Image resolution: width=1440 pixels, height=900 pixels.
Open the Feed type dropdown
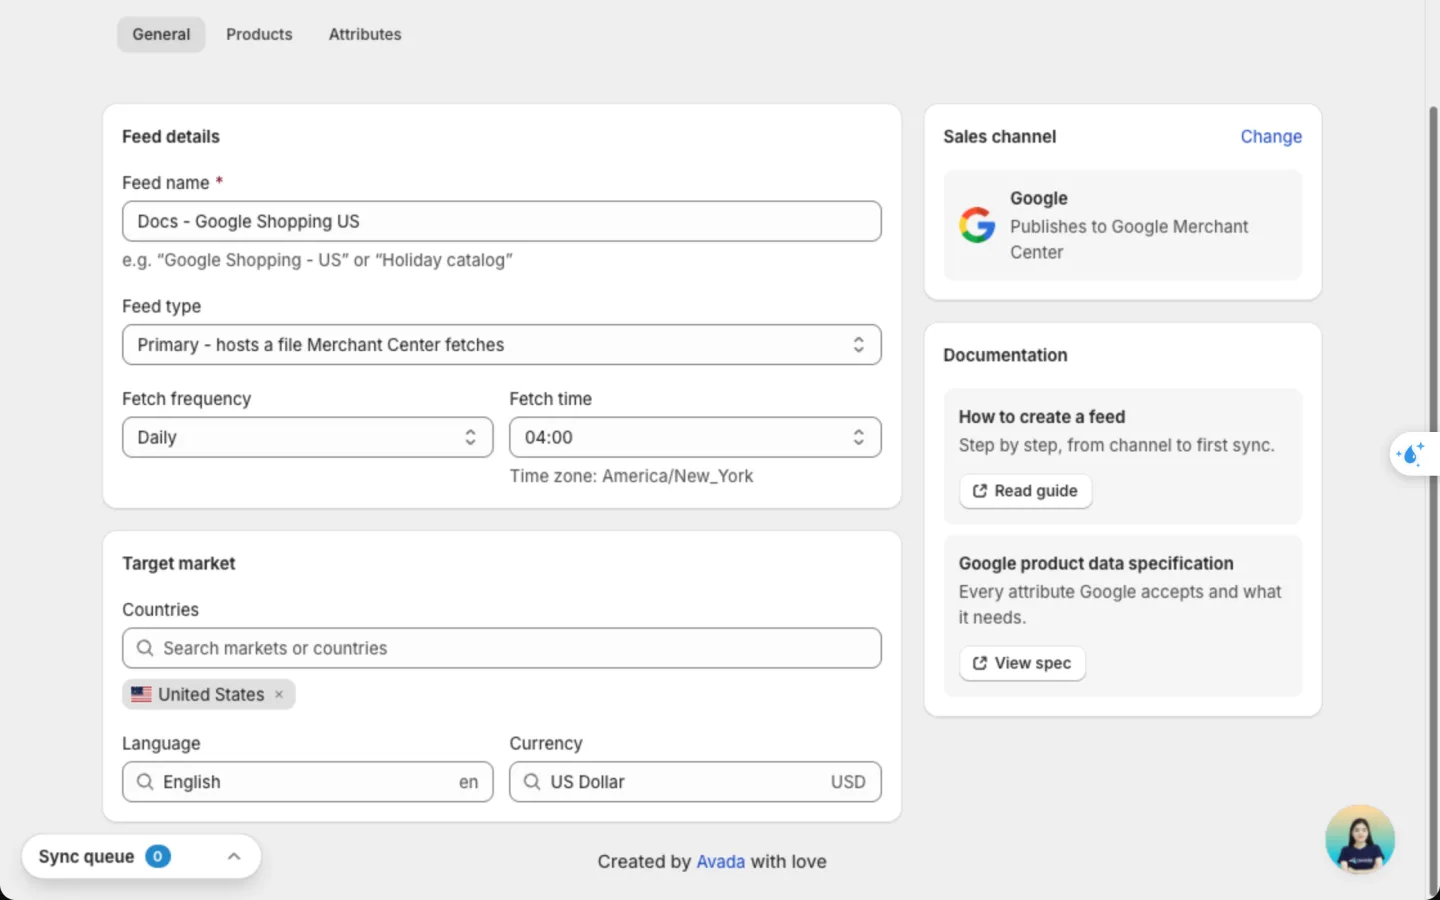click(x=502, y=345)
